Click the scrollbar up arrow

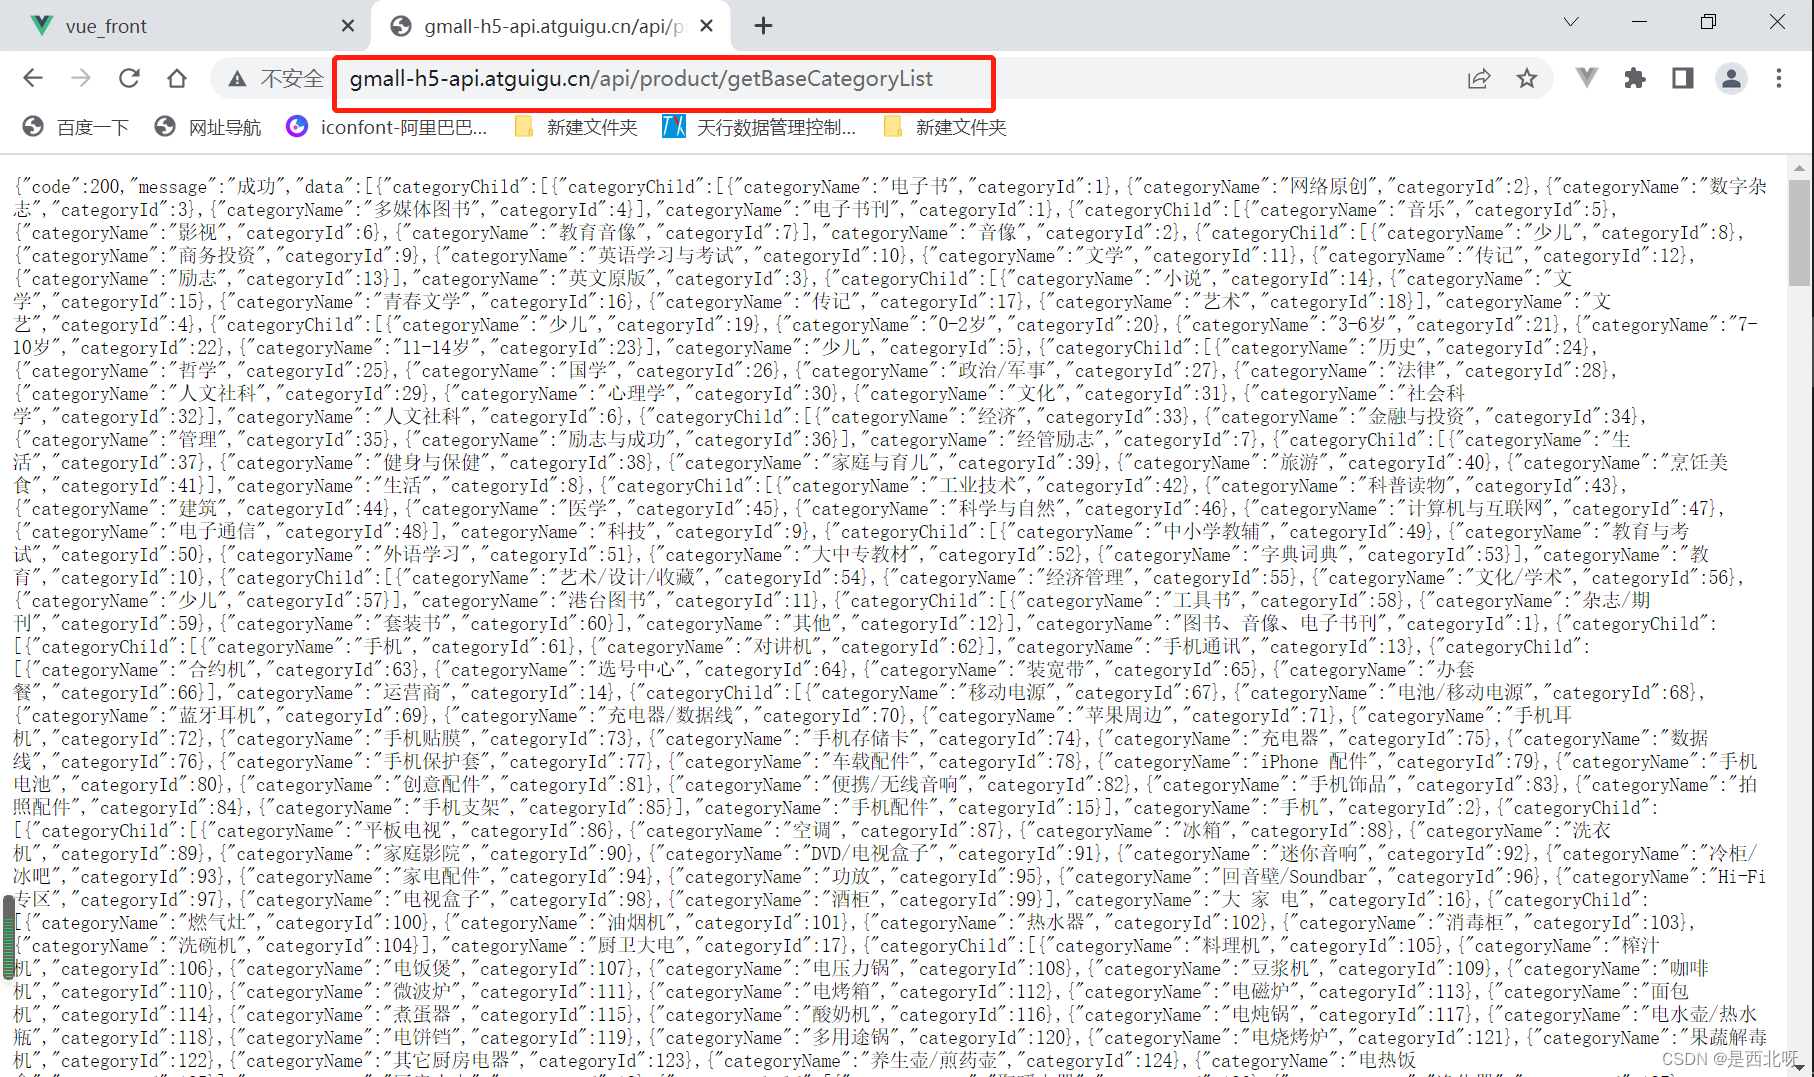coord(1799,168)
